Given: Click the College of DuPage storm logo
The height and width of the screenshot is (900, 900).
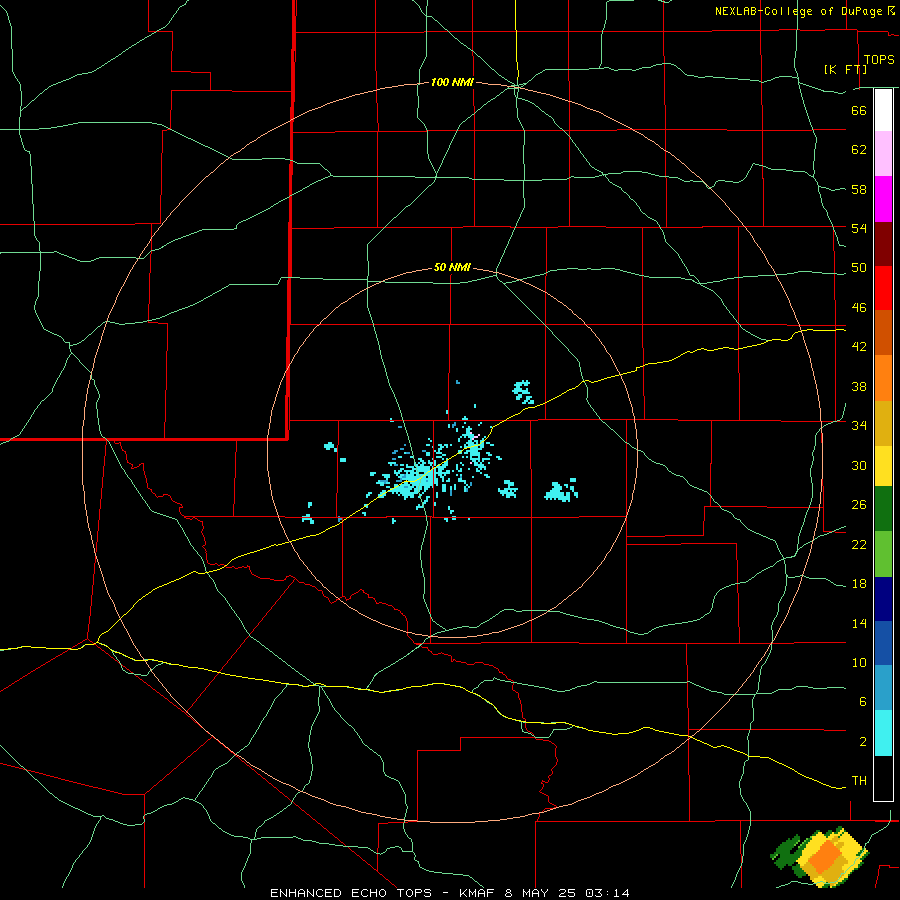Looking at the screenshot, I should click(x=820, y=856).
